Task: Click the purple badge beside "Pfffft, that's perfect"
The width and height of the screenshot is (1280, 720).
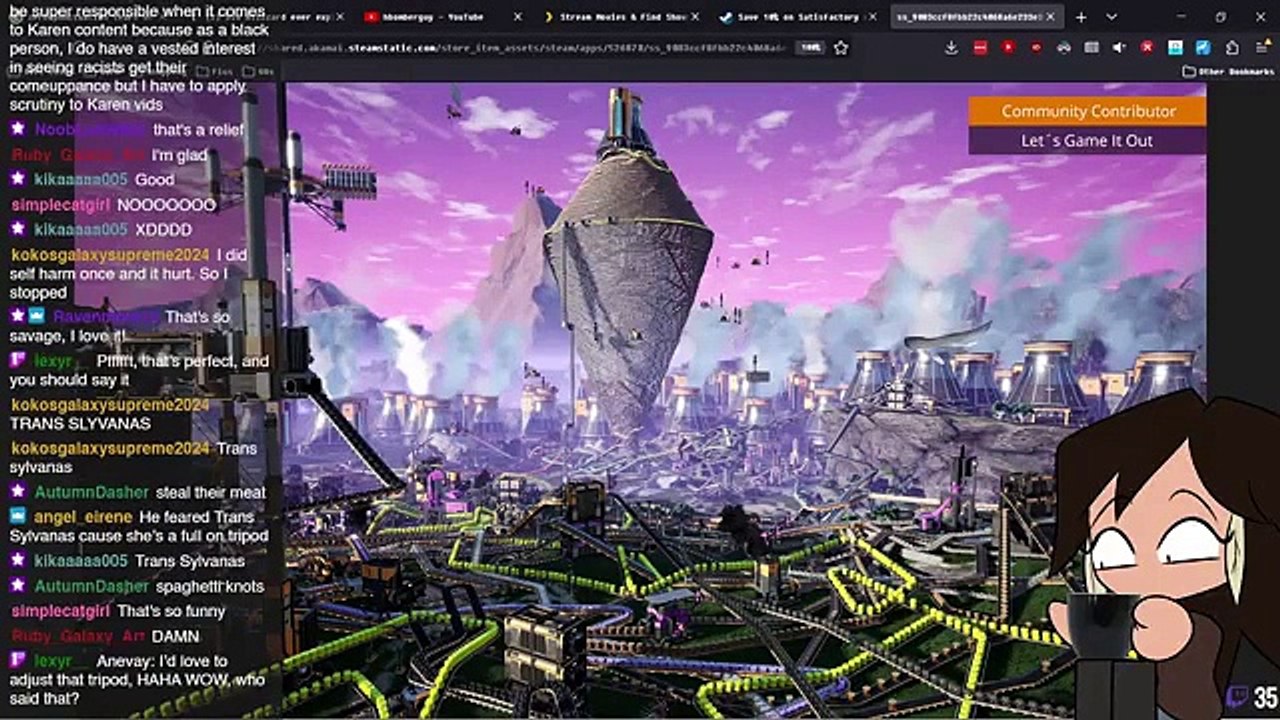Action: pos(18,360)
